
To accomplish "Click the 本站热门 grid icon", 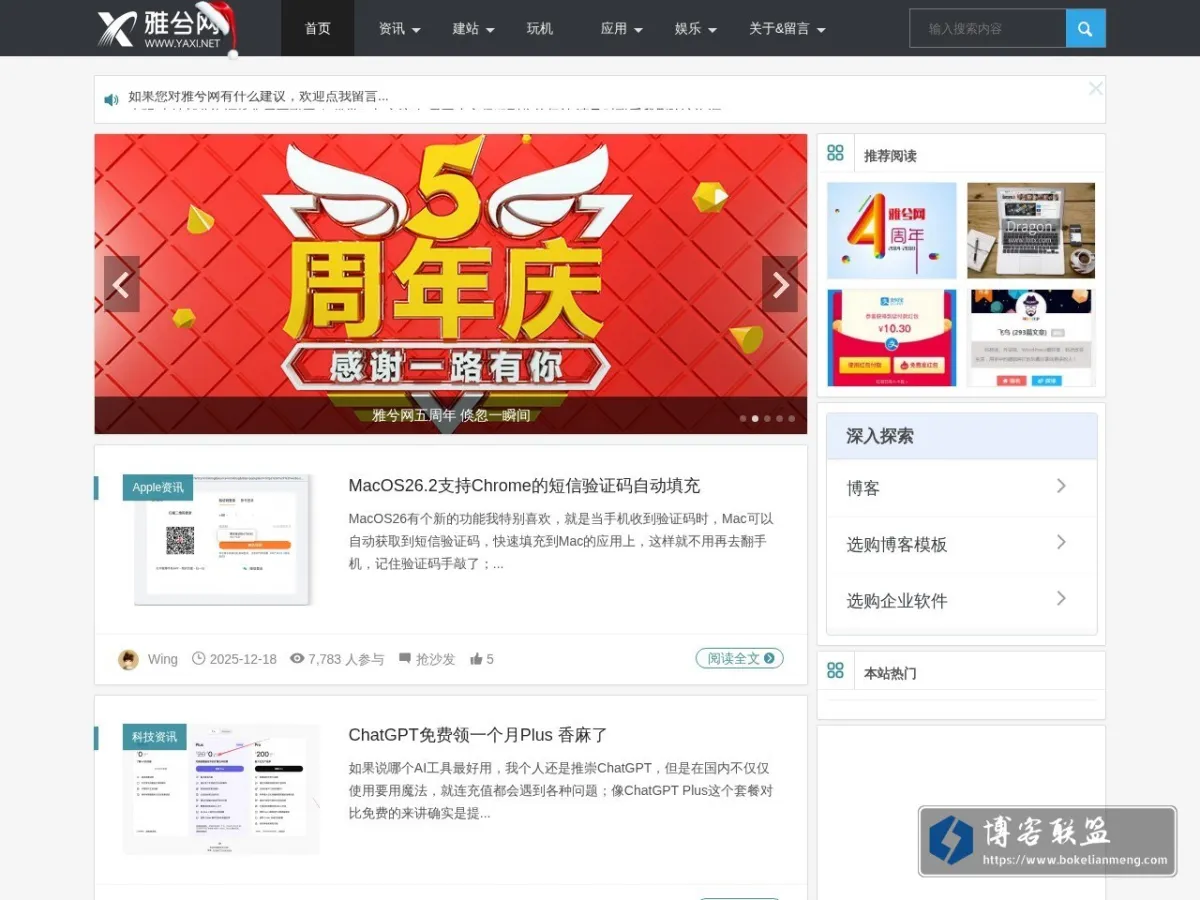I will click(836, 671).
